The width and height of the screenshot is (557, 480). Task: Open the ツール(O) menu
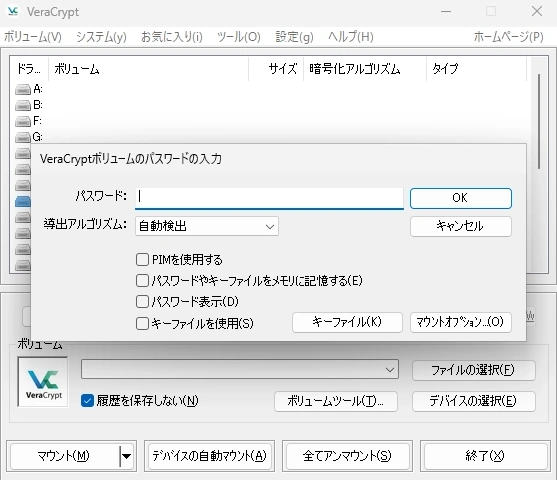[x=239, y=37]
